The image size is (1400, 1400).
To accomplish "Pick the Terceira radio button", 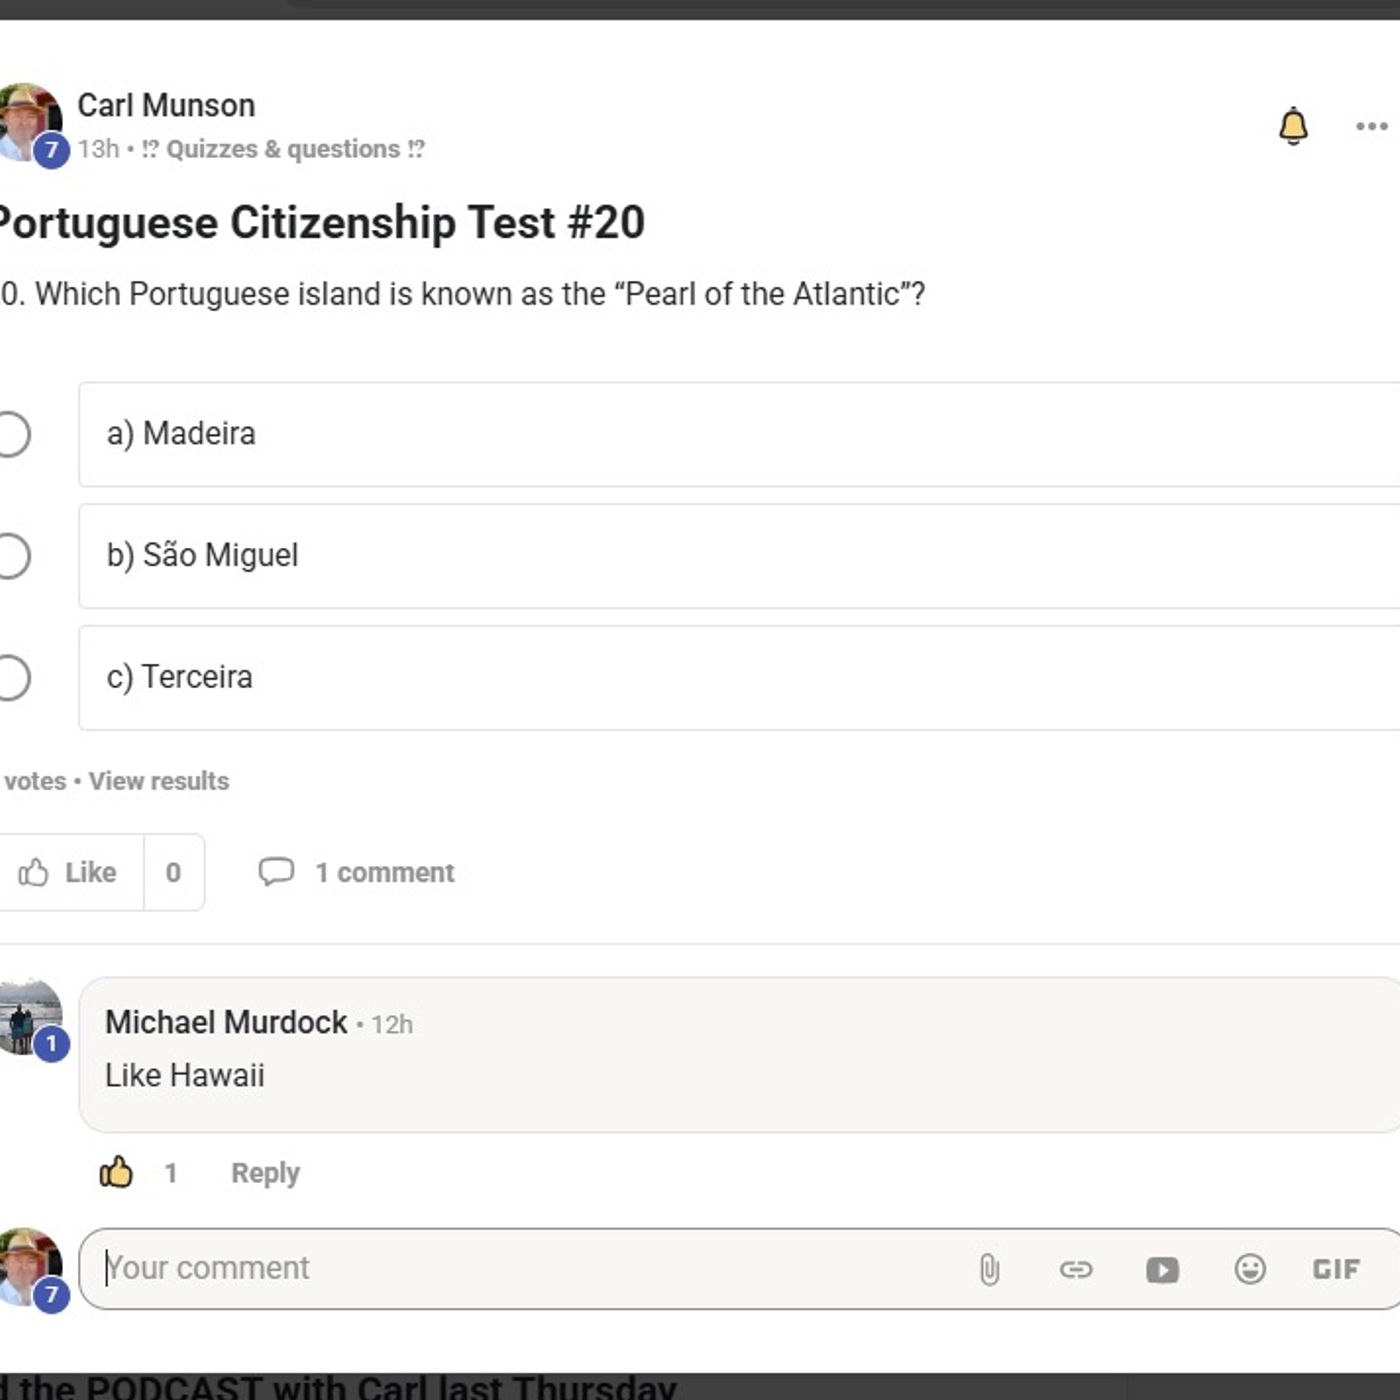I will [13, 678].
